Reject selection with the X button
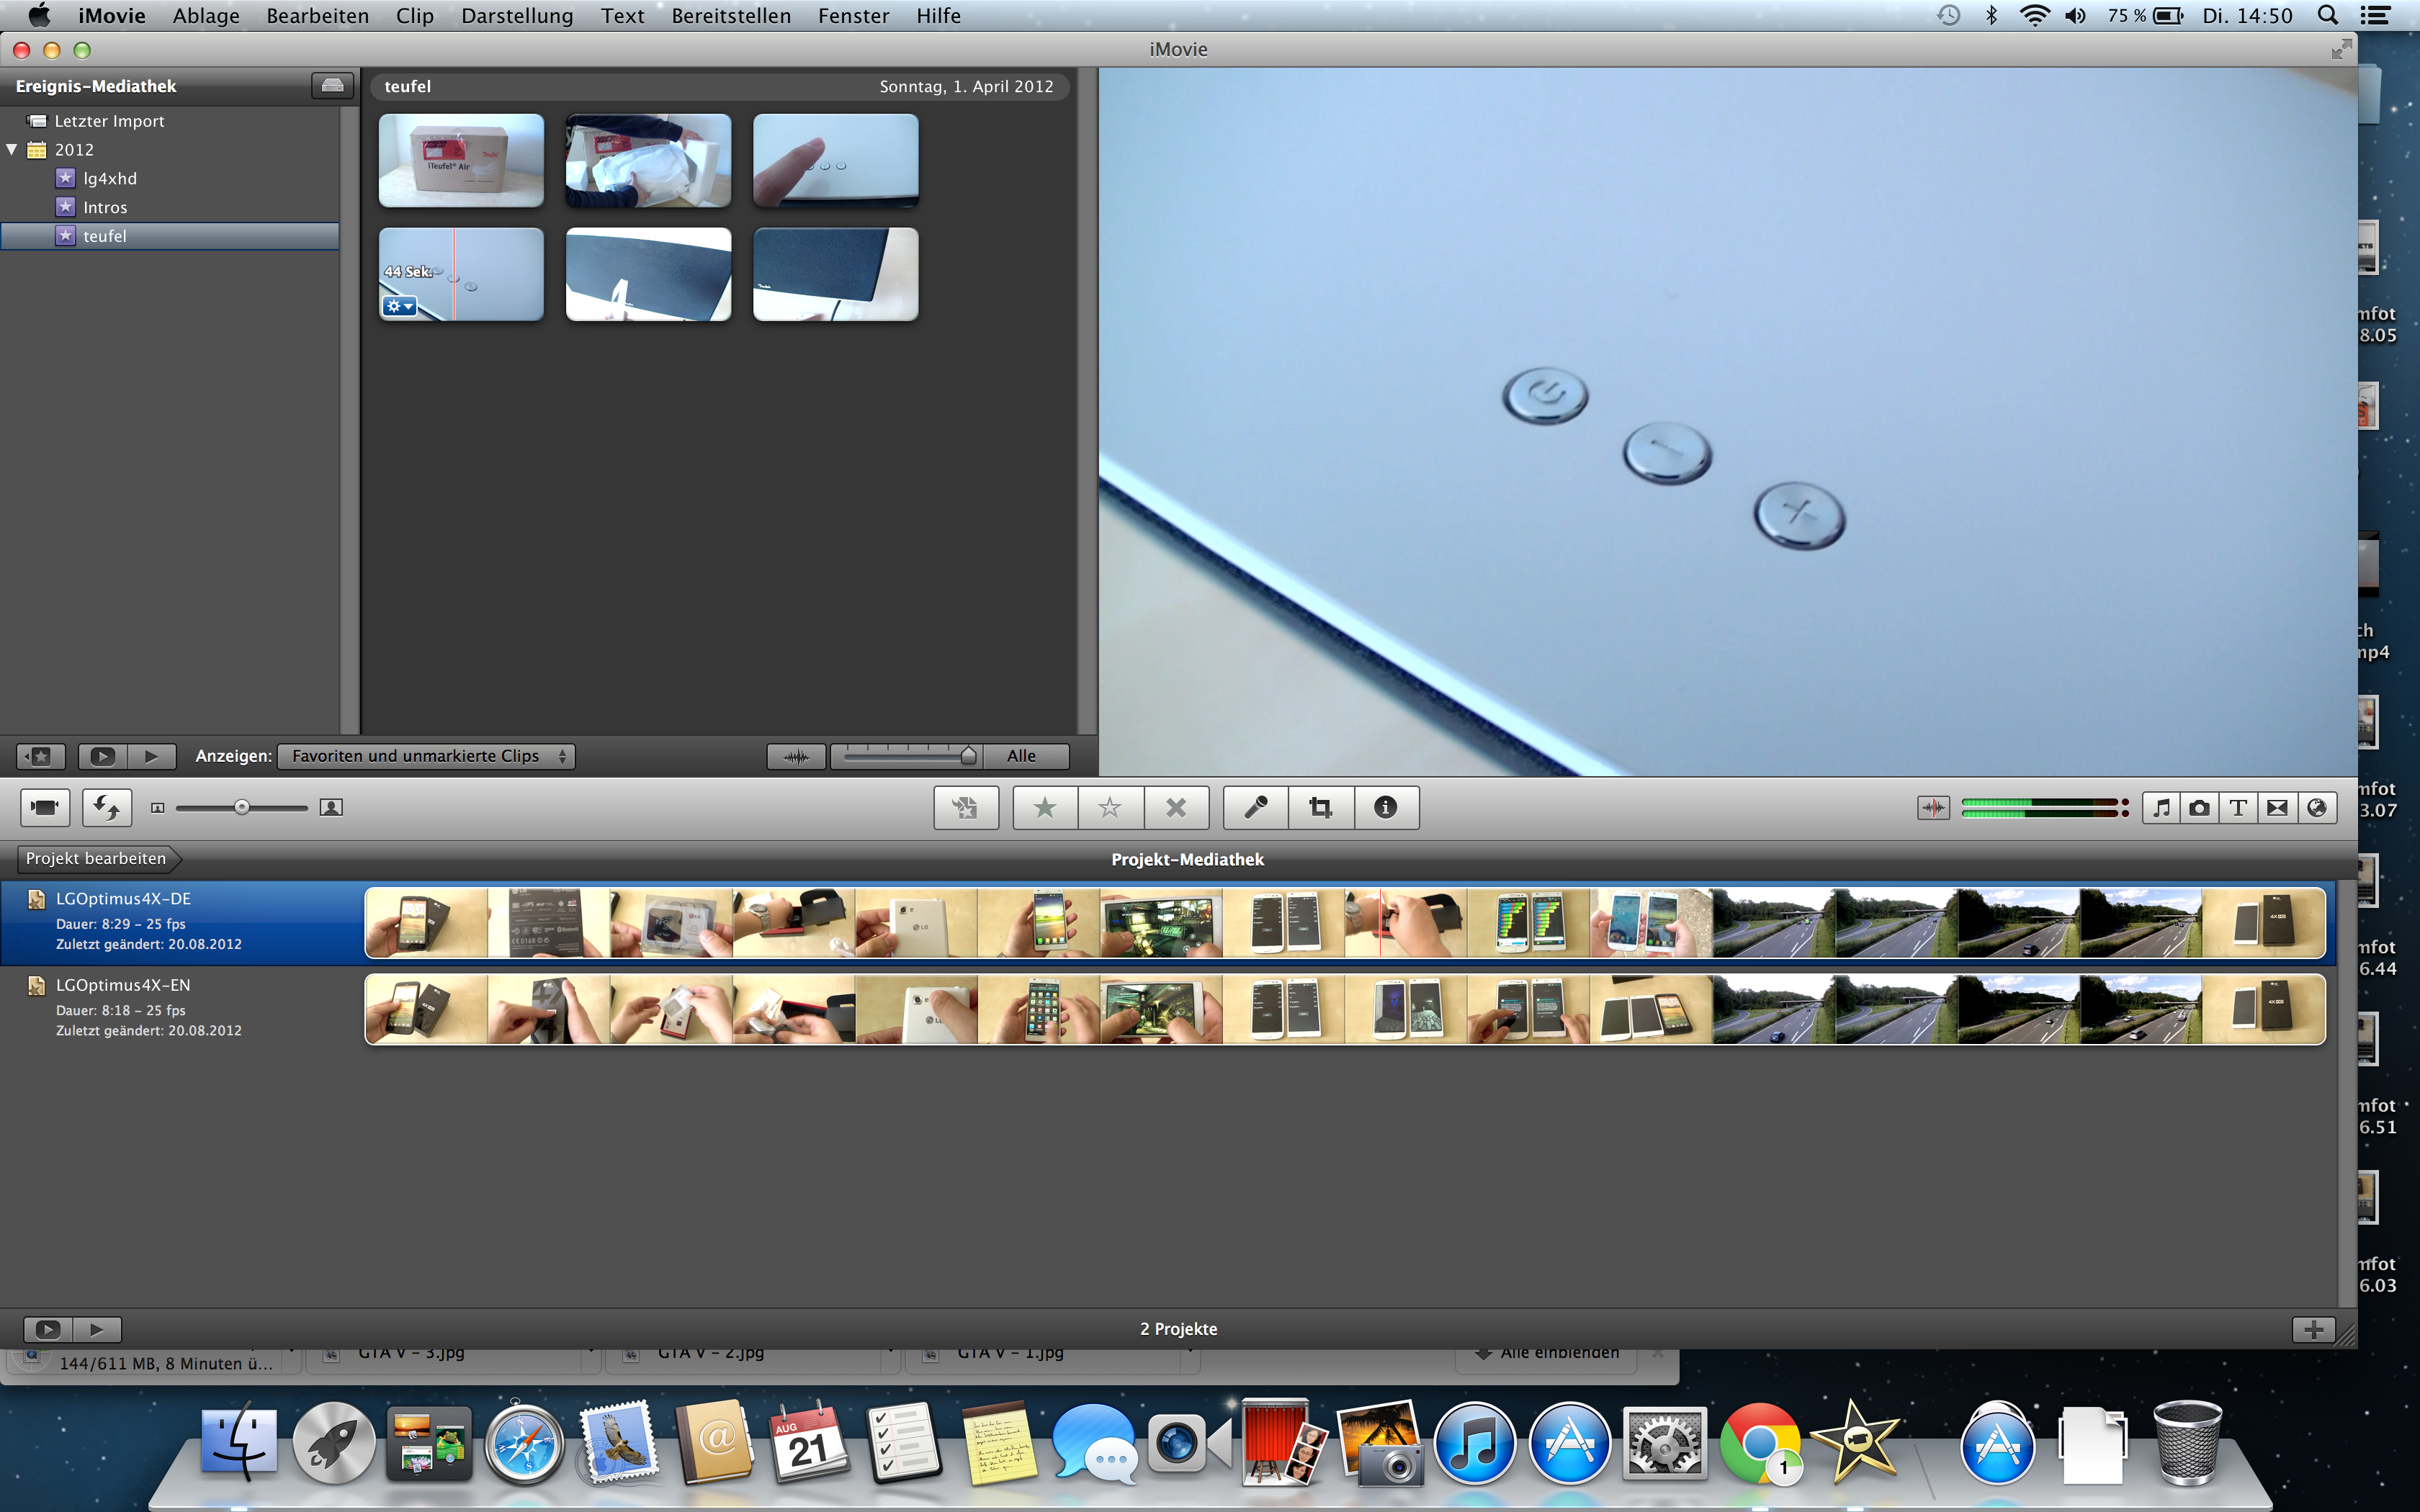 click(x=1176, y=807)
